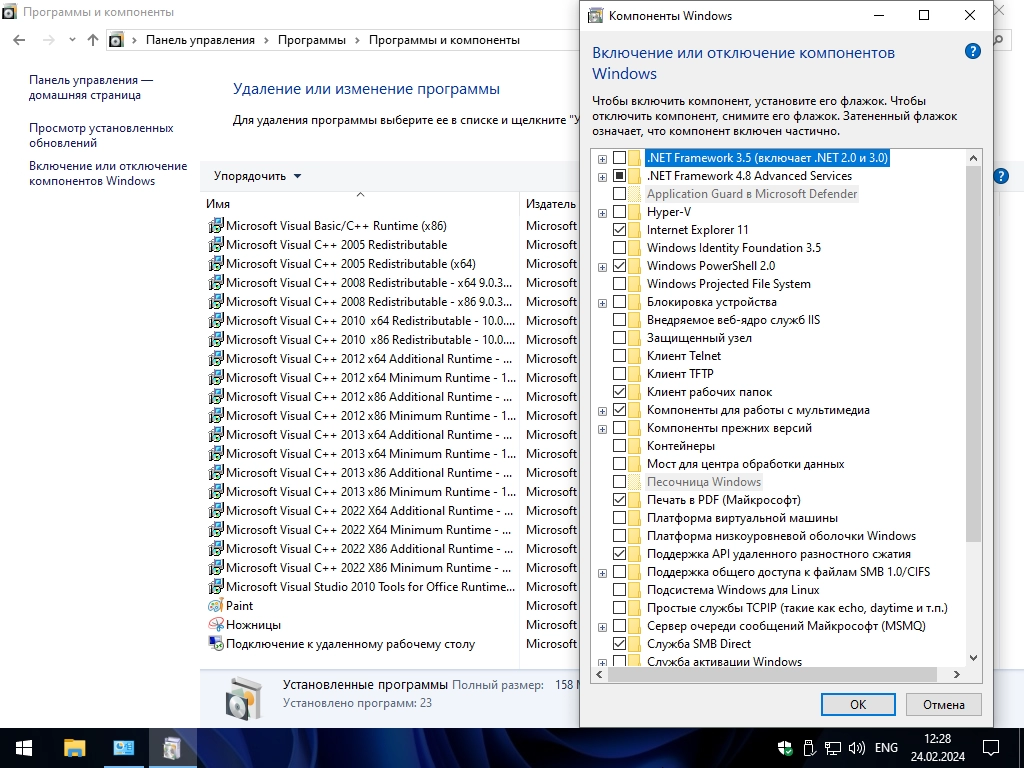Enable the .NET Framework 3.5 checkbox

point(619,158)
